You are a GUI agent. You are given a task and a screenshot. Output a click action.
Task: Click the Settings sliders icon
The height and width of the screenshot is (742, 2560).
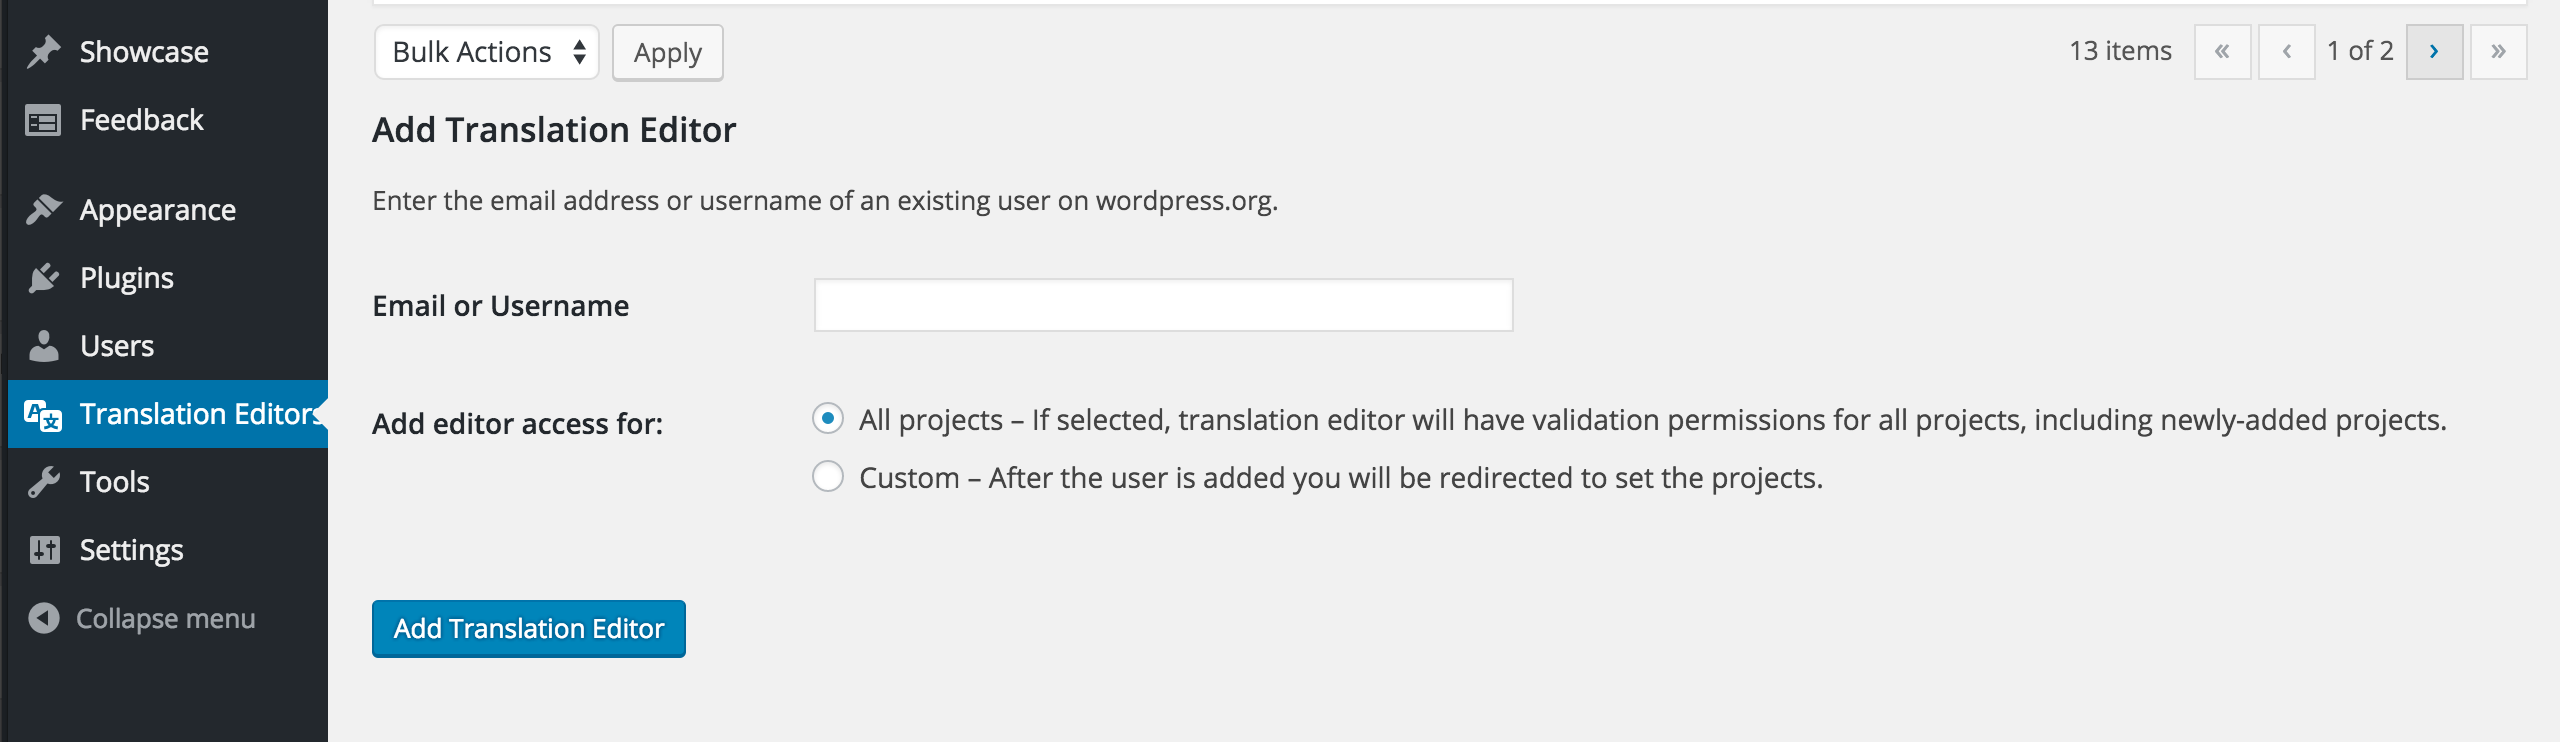(44, 550)
